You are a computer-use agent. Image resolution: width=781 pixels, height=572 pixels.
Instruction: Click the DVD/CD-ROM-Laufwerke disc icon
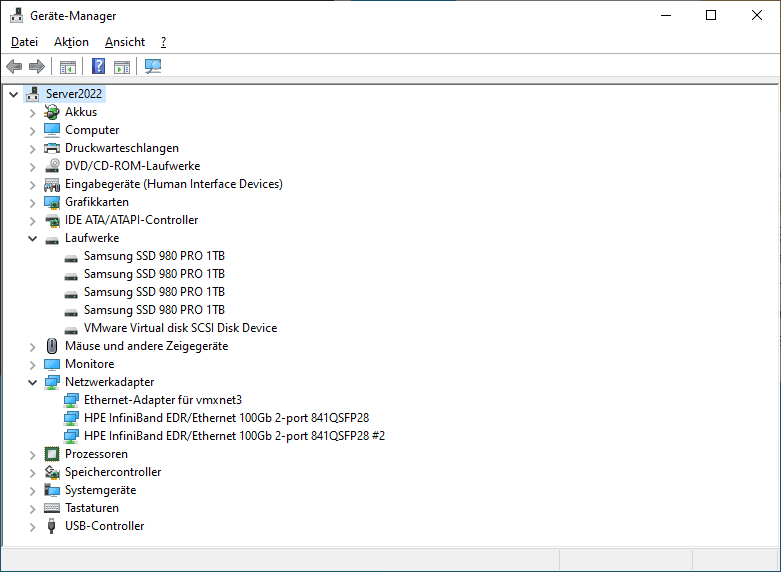[x=52, y=166]
